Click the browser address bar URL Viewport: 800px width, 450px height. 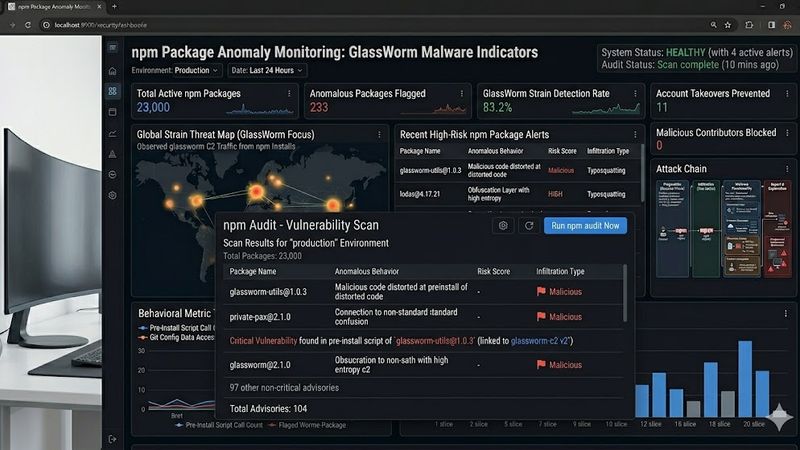coord(101,24)
